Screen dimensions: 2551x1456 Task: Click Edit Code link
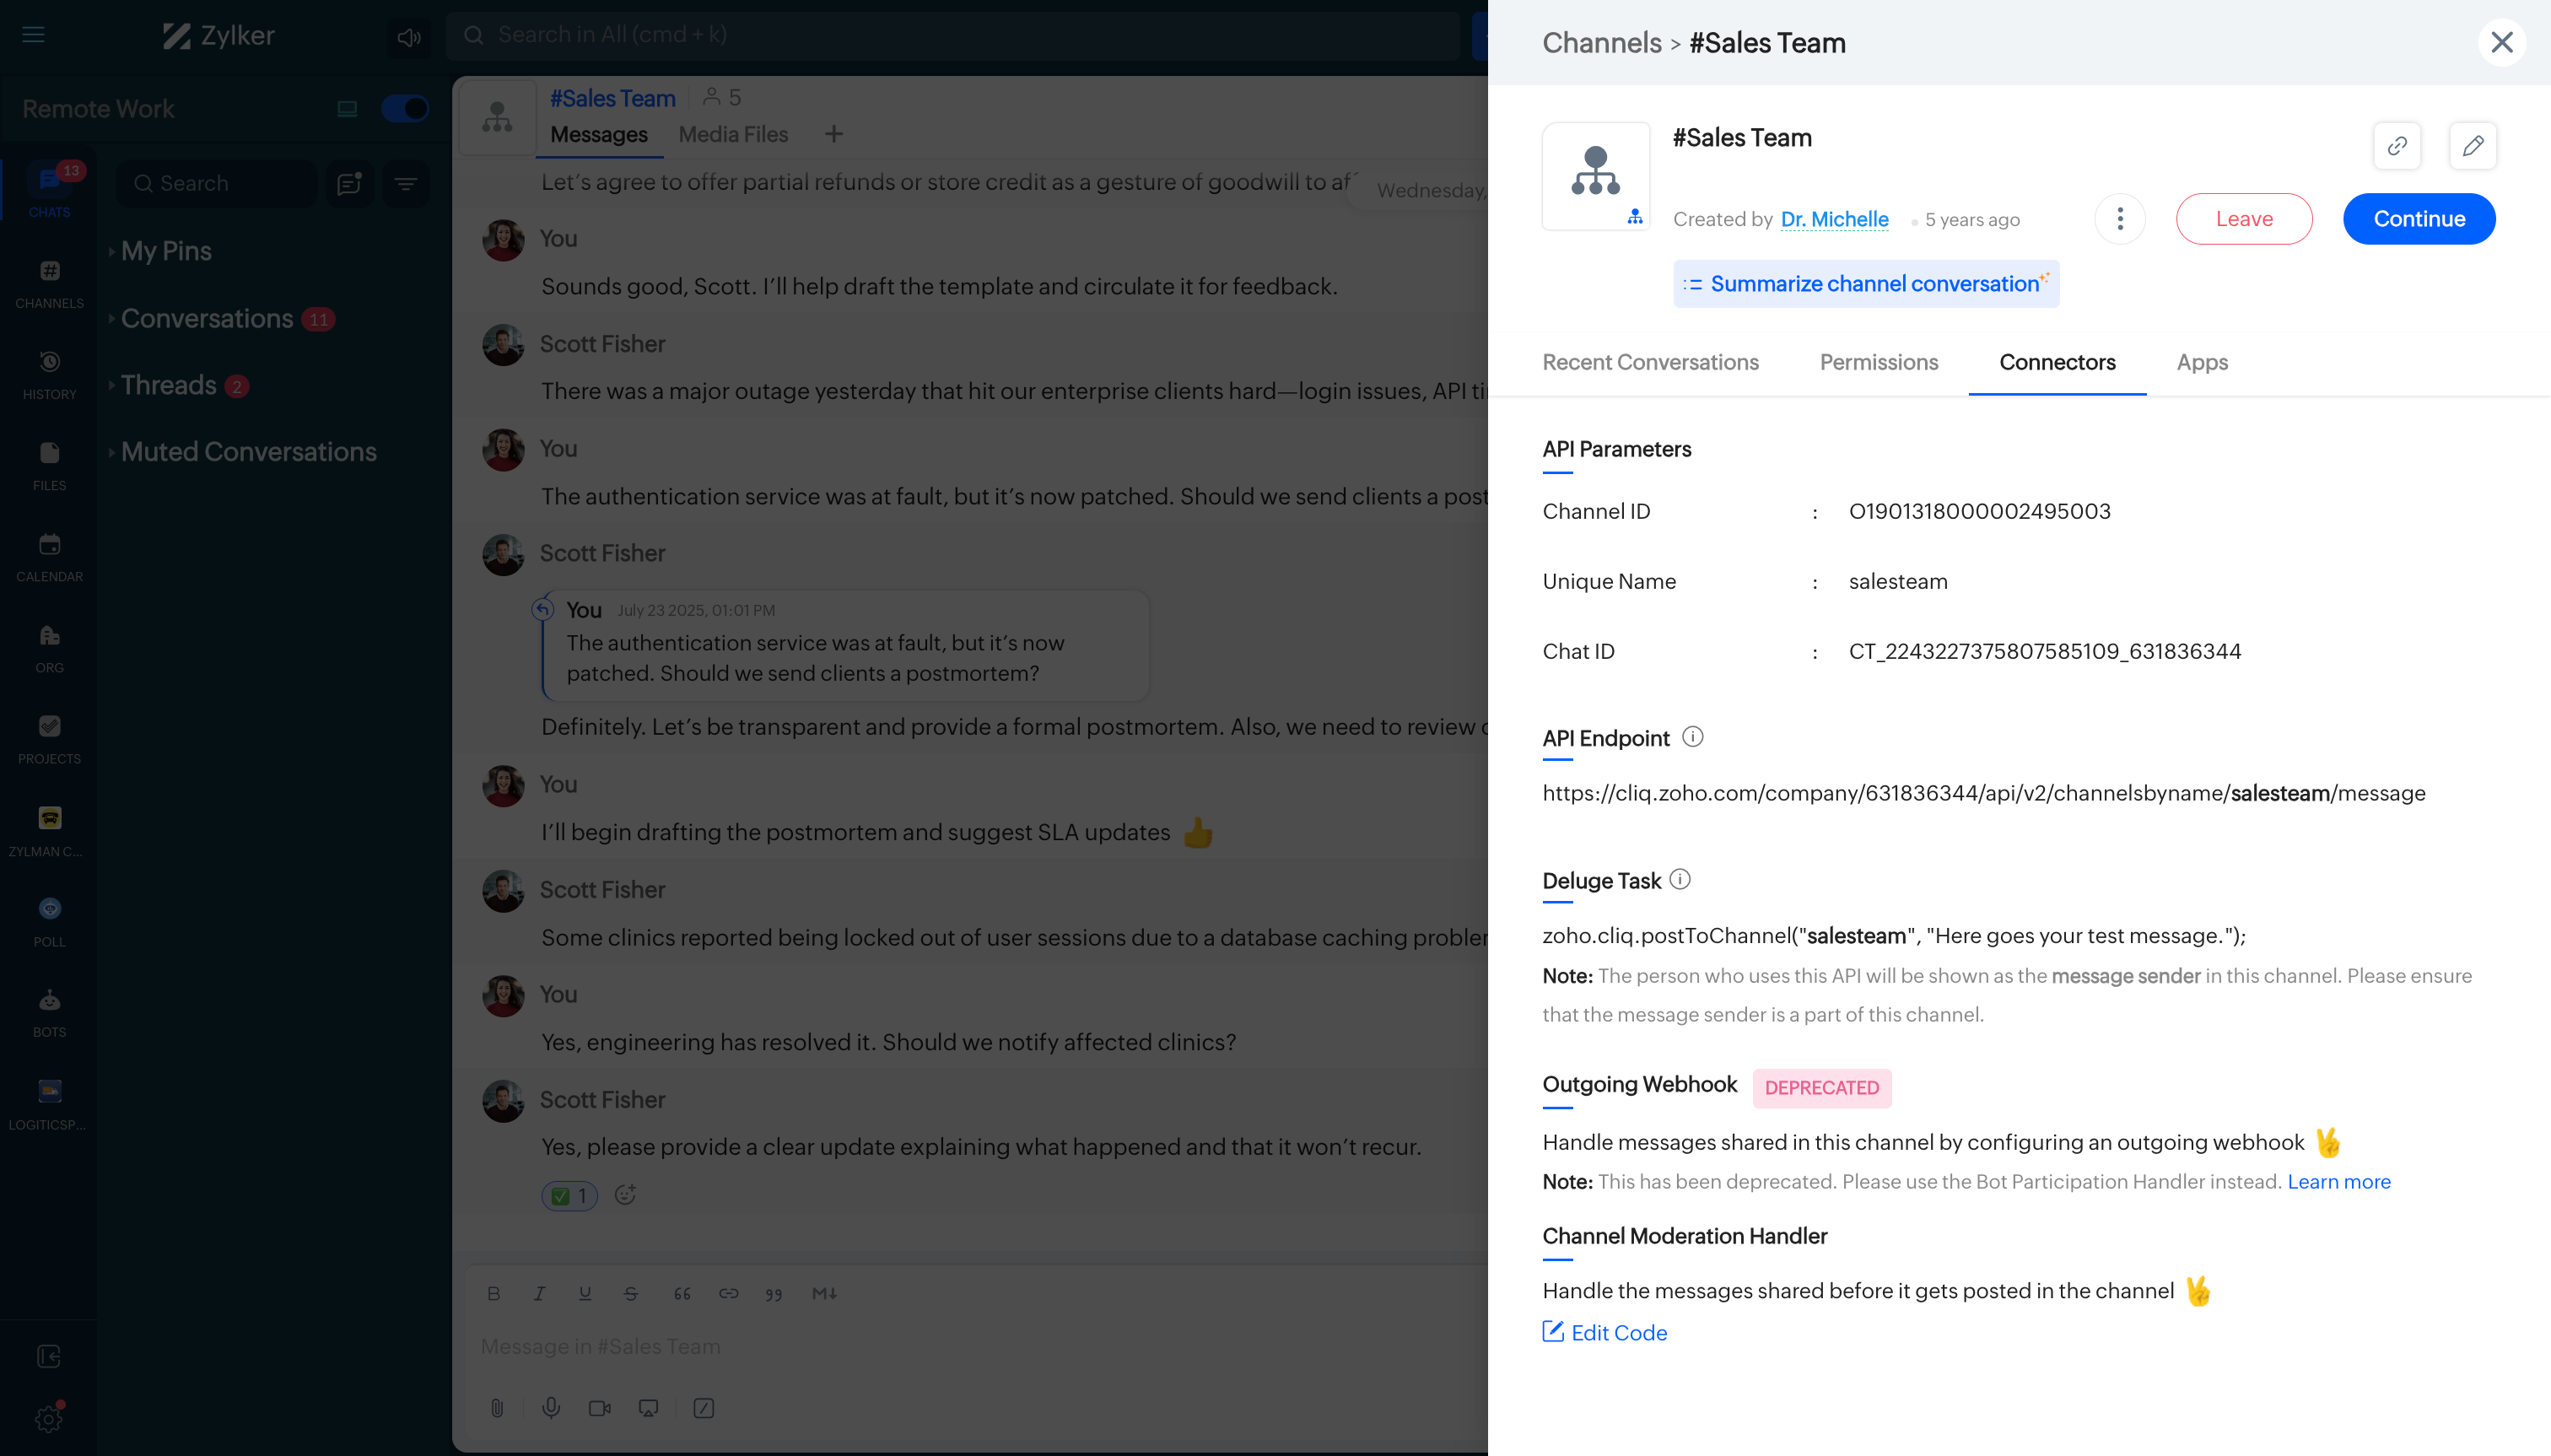point(1604,1332)
